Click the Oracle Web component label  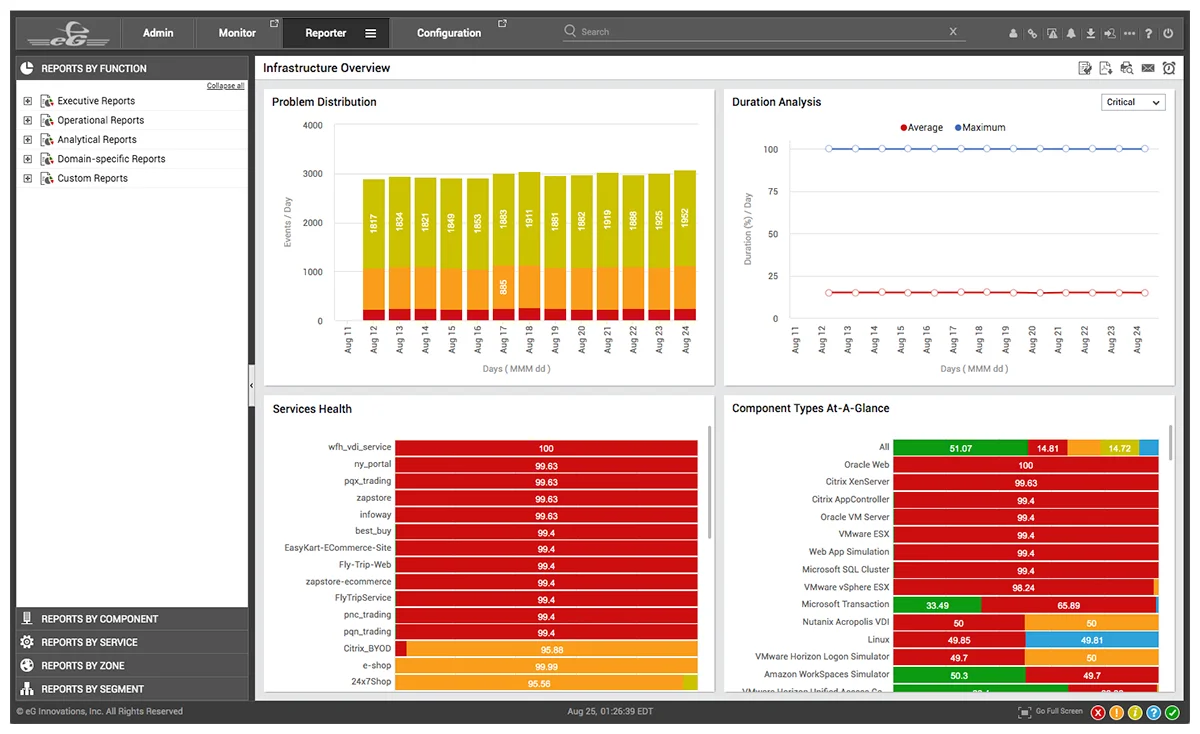click(866, 465)
